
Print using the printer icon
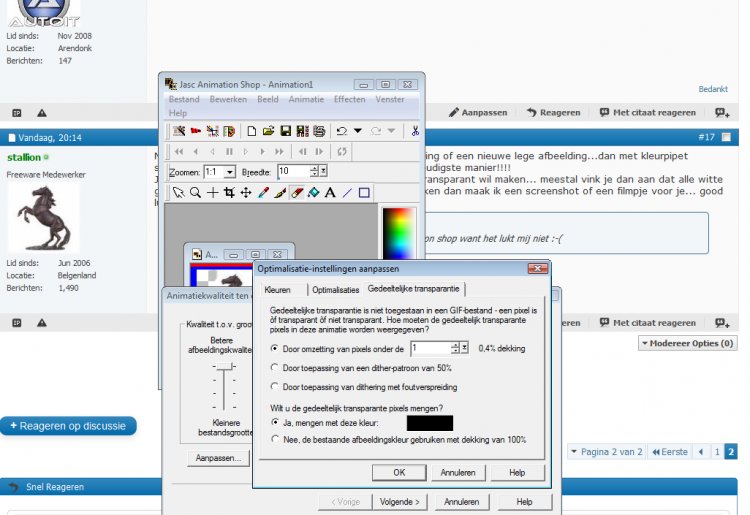[319, 131]
